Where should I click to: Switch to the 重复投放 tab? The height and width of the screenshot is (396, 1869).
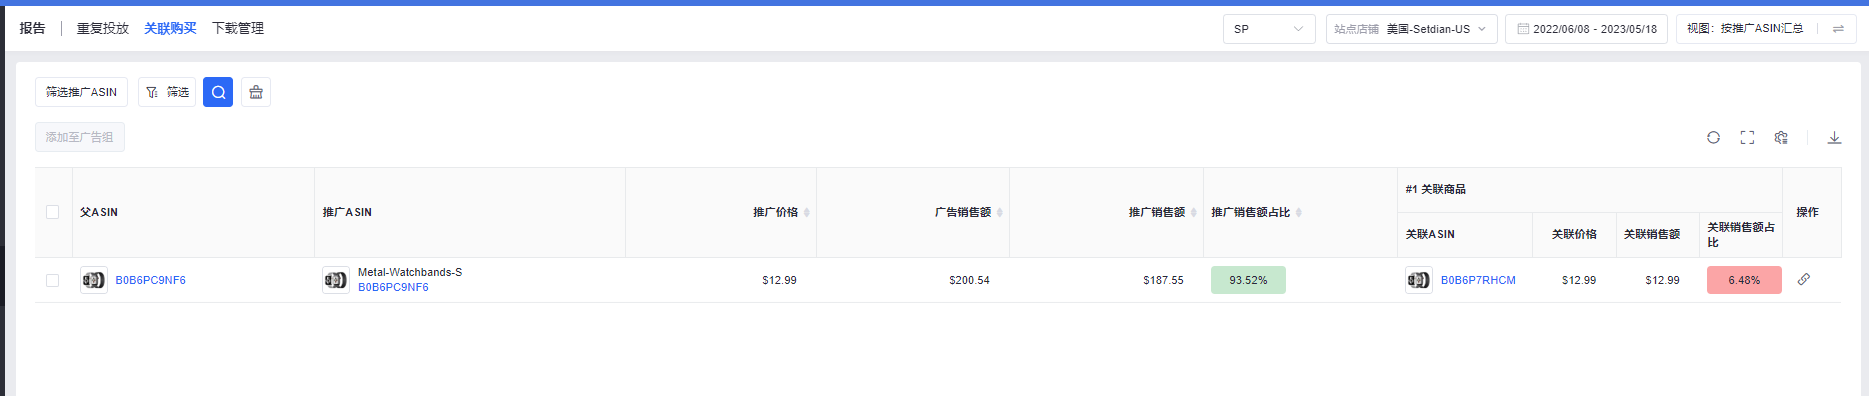pyautogui.click(x=103, y=28)
